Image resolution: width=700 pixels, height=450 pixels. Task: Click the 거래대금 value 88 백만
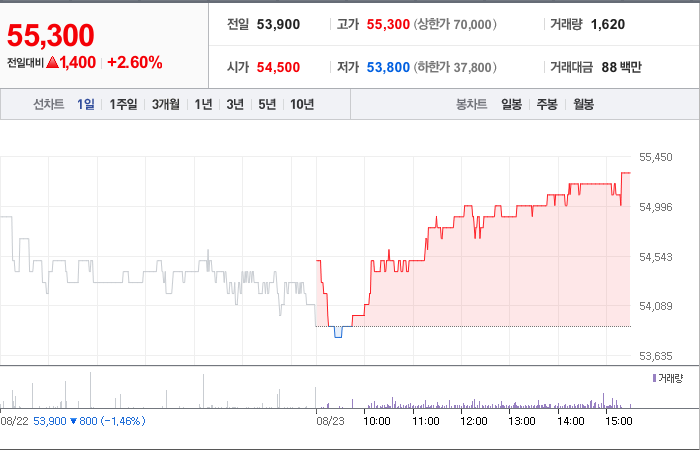click(x=621, y=67)
